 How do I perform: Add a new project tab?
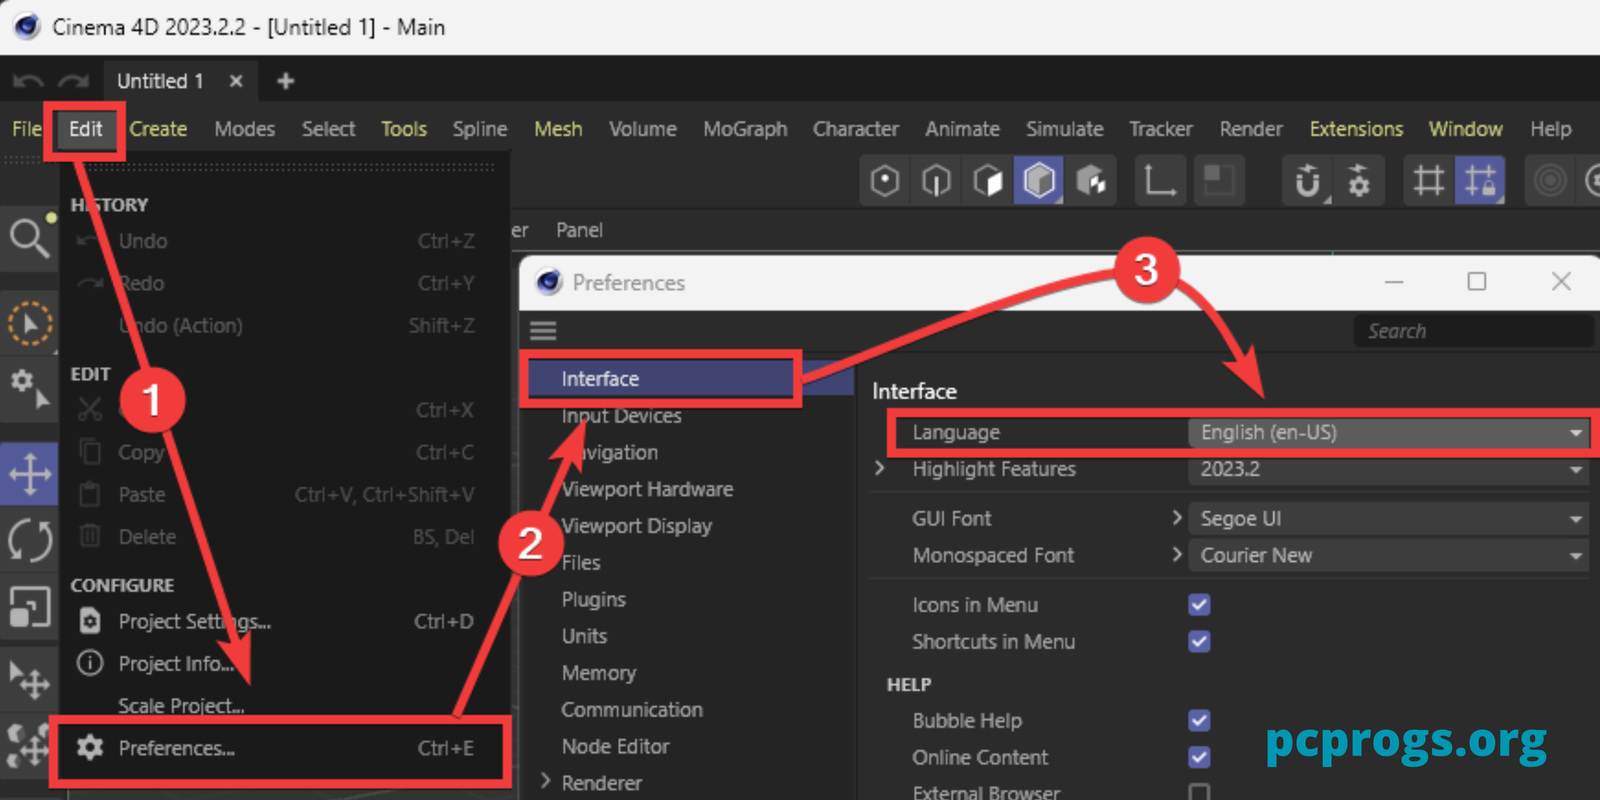[285, 81]
